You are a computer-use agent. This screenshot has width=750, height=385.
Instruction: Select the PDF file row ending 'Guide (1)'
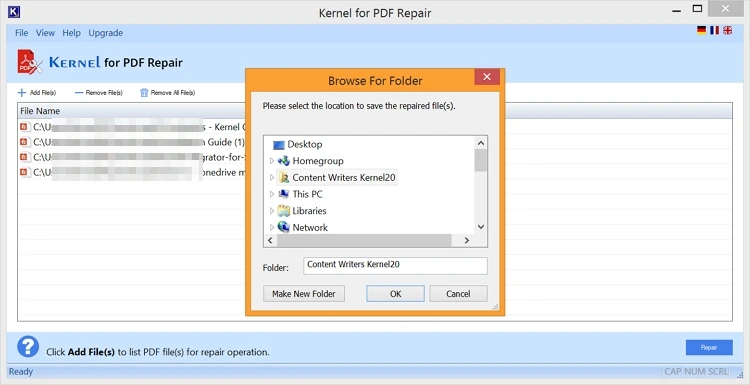132,142
